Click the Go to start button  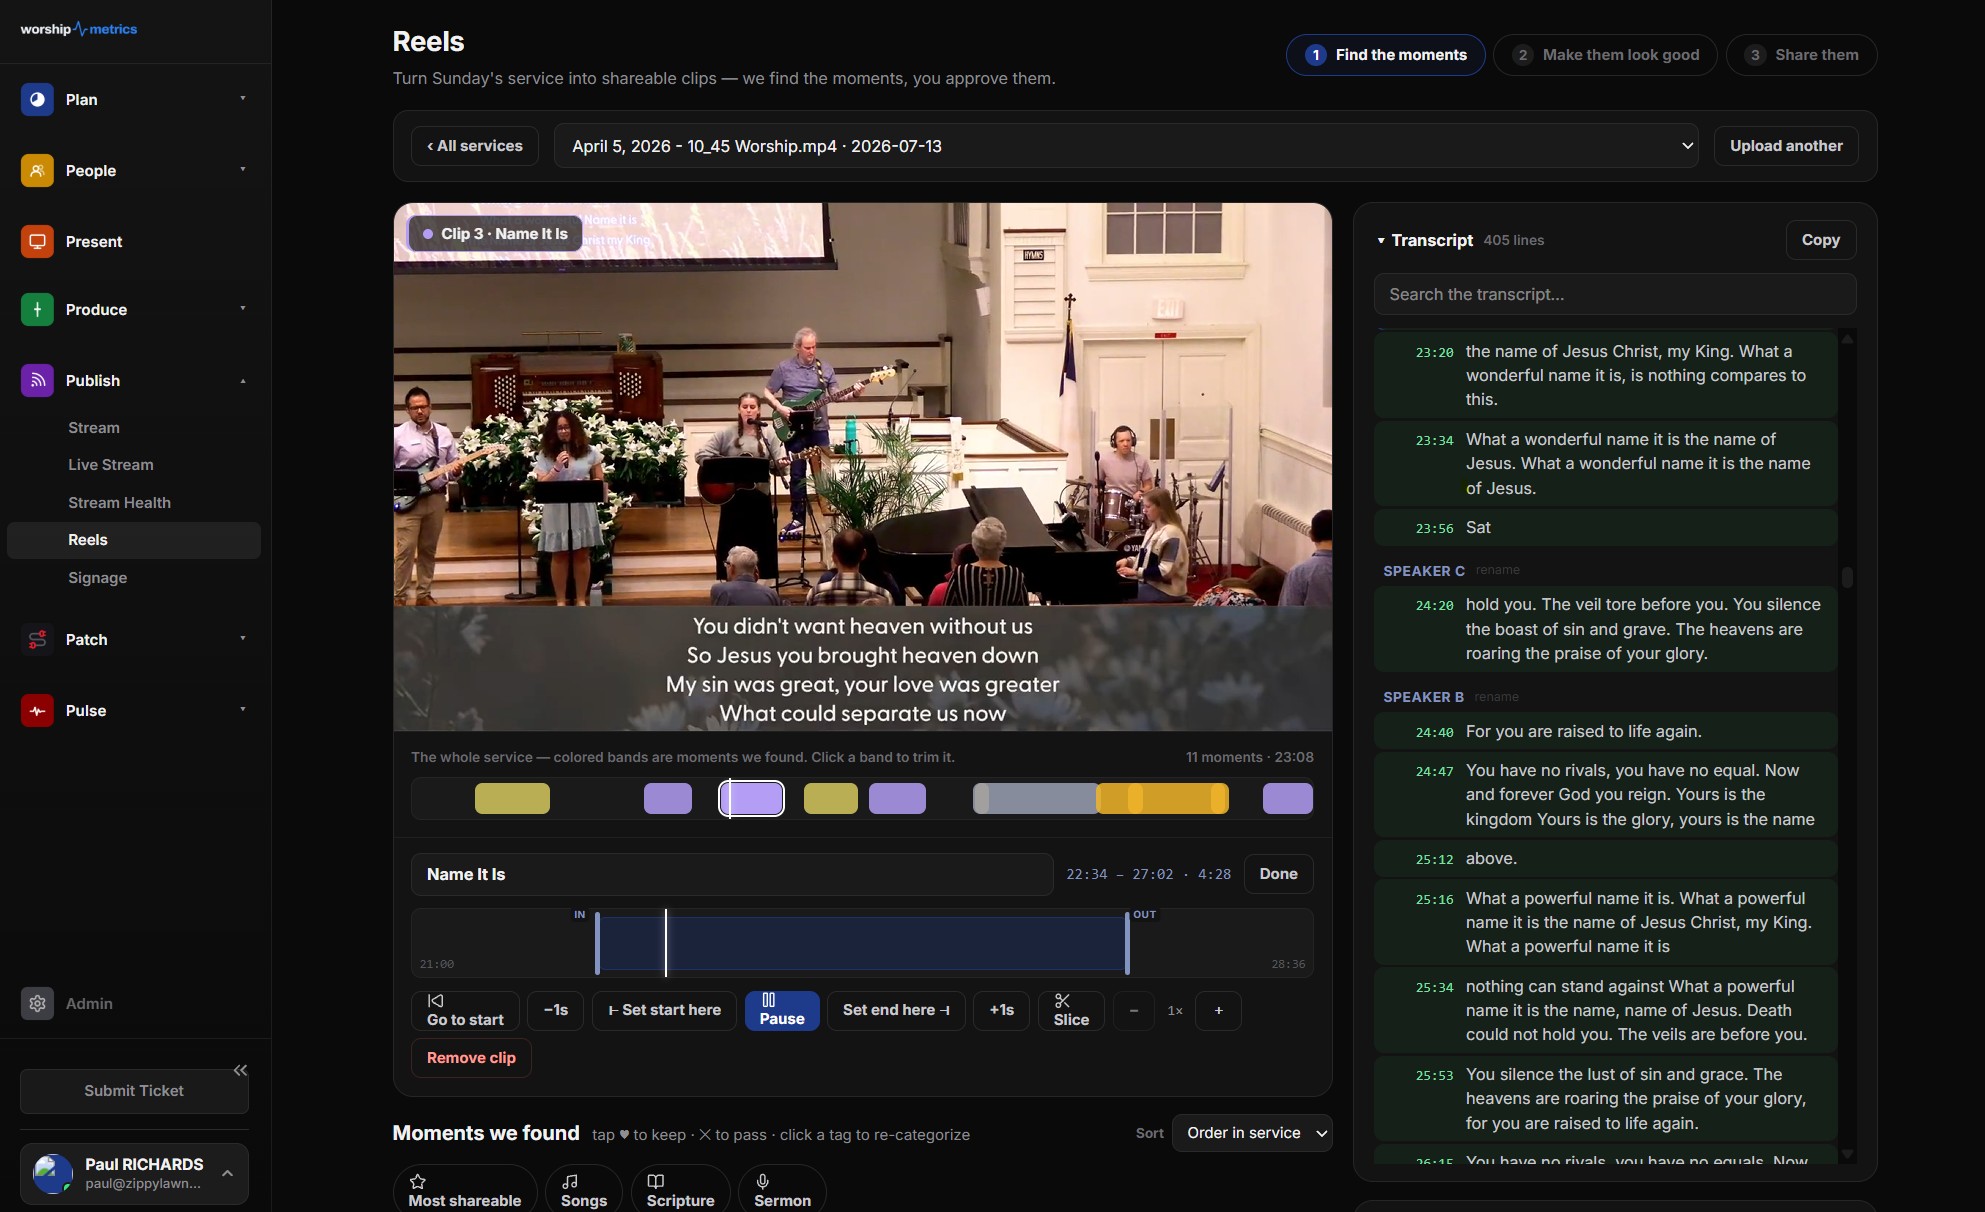coord(465,1010)
